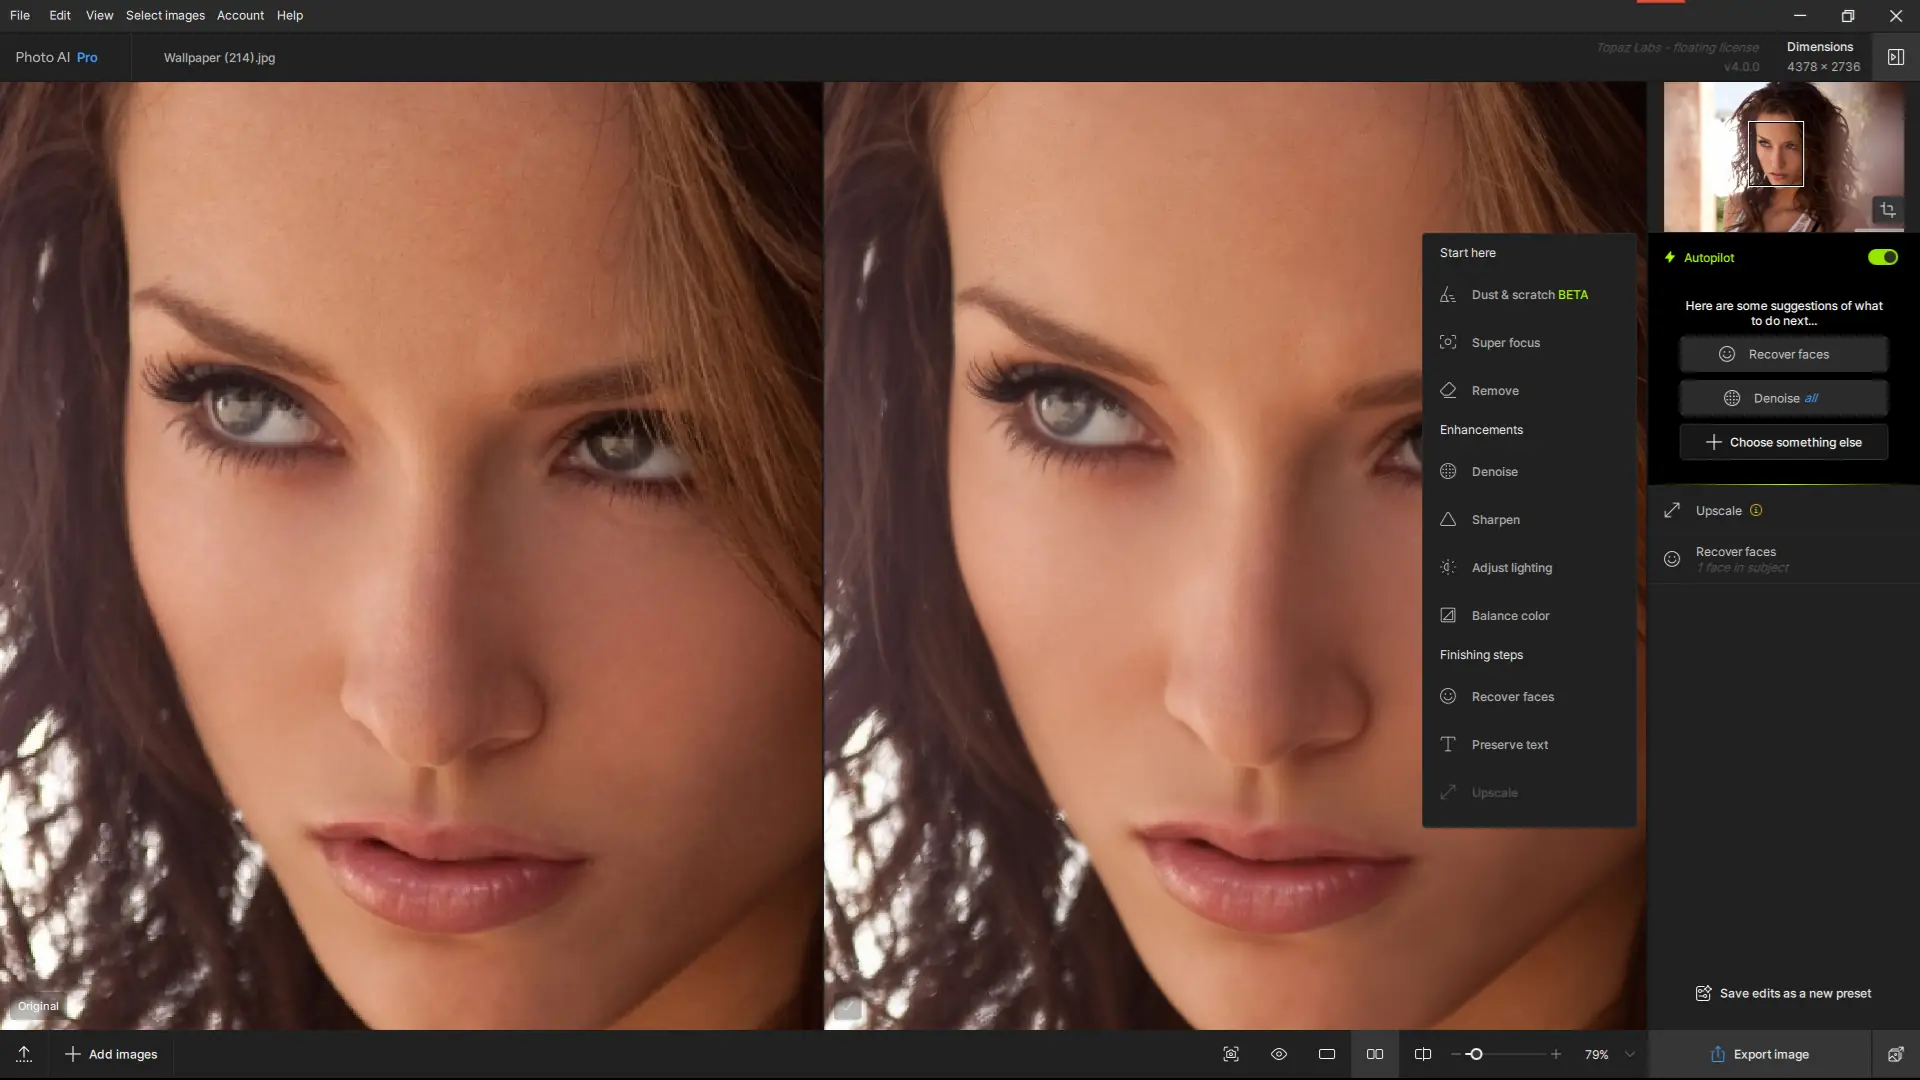Click Save edits as a new preset
1920x1080 pixels.
coord(1783,993)
